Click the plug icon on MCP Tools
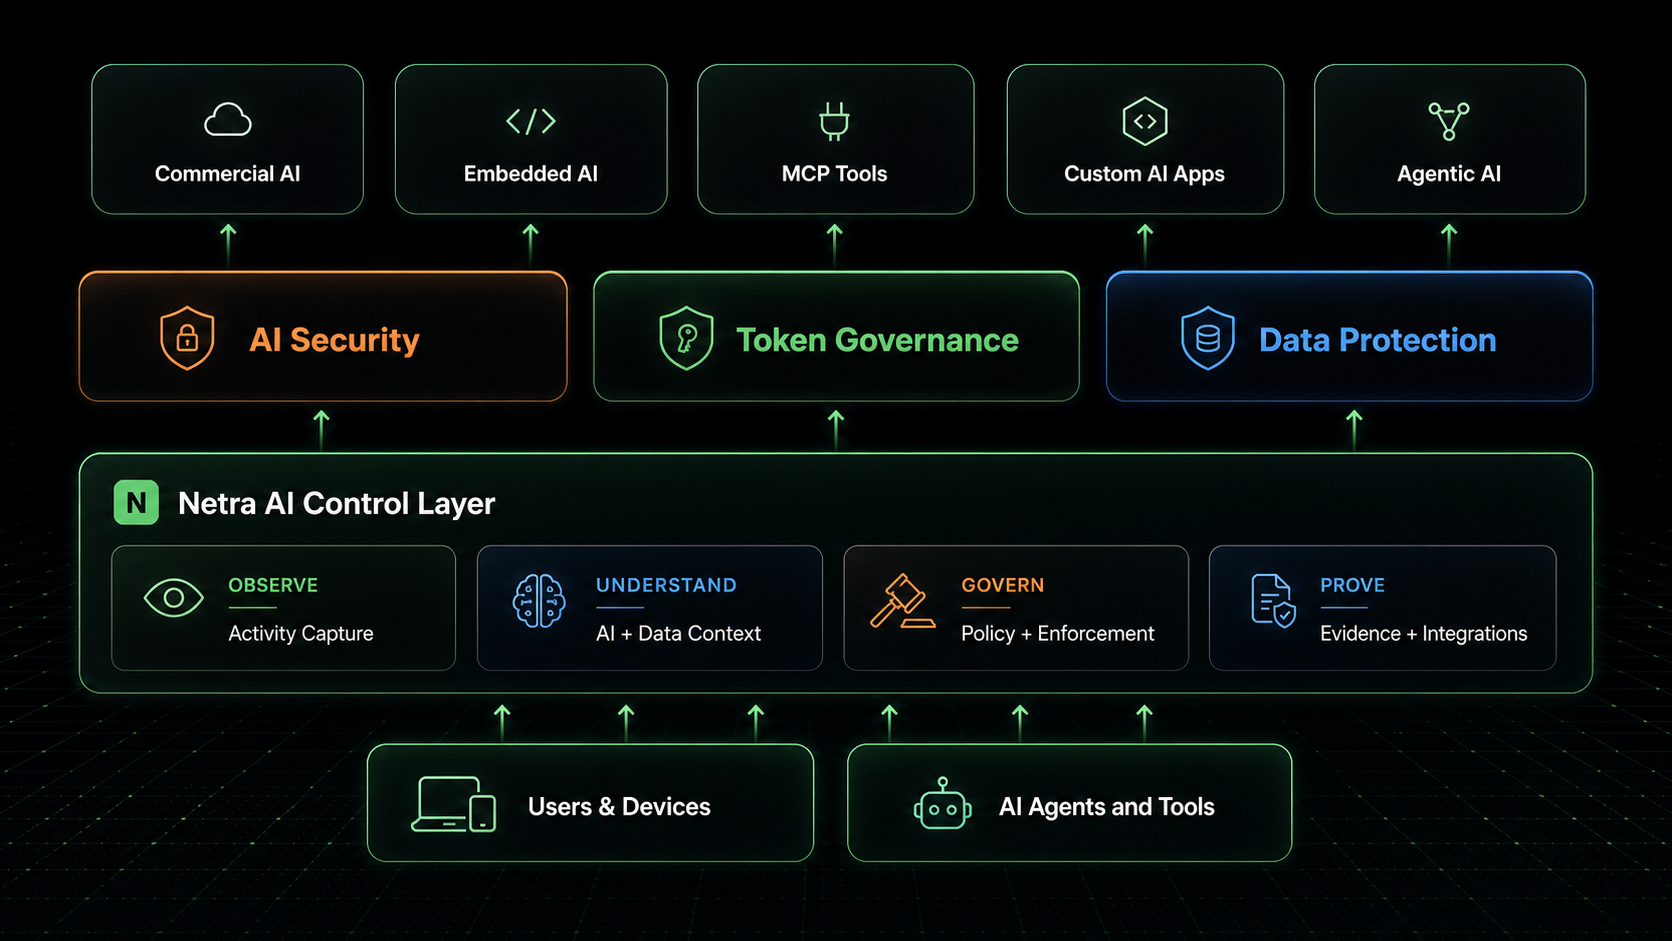The width and height of the screenshot is (1672, 941). [x=834, y=121]
